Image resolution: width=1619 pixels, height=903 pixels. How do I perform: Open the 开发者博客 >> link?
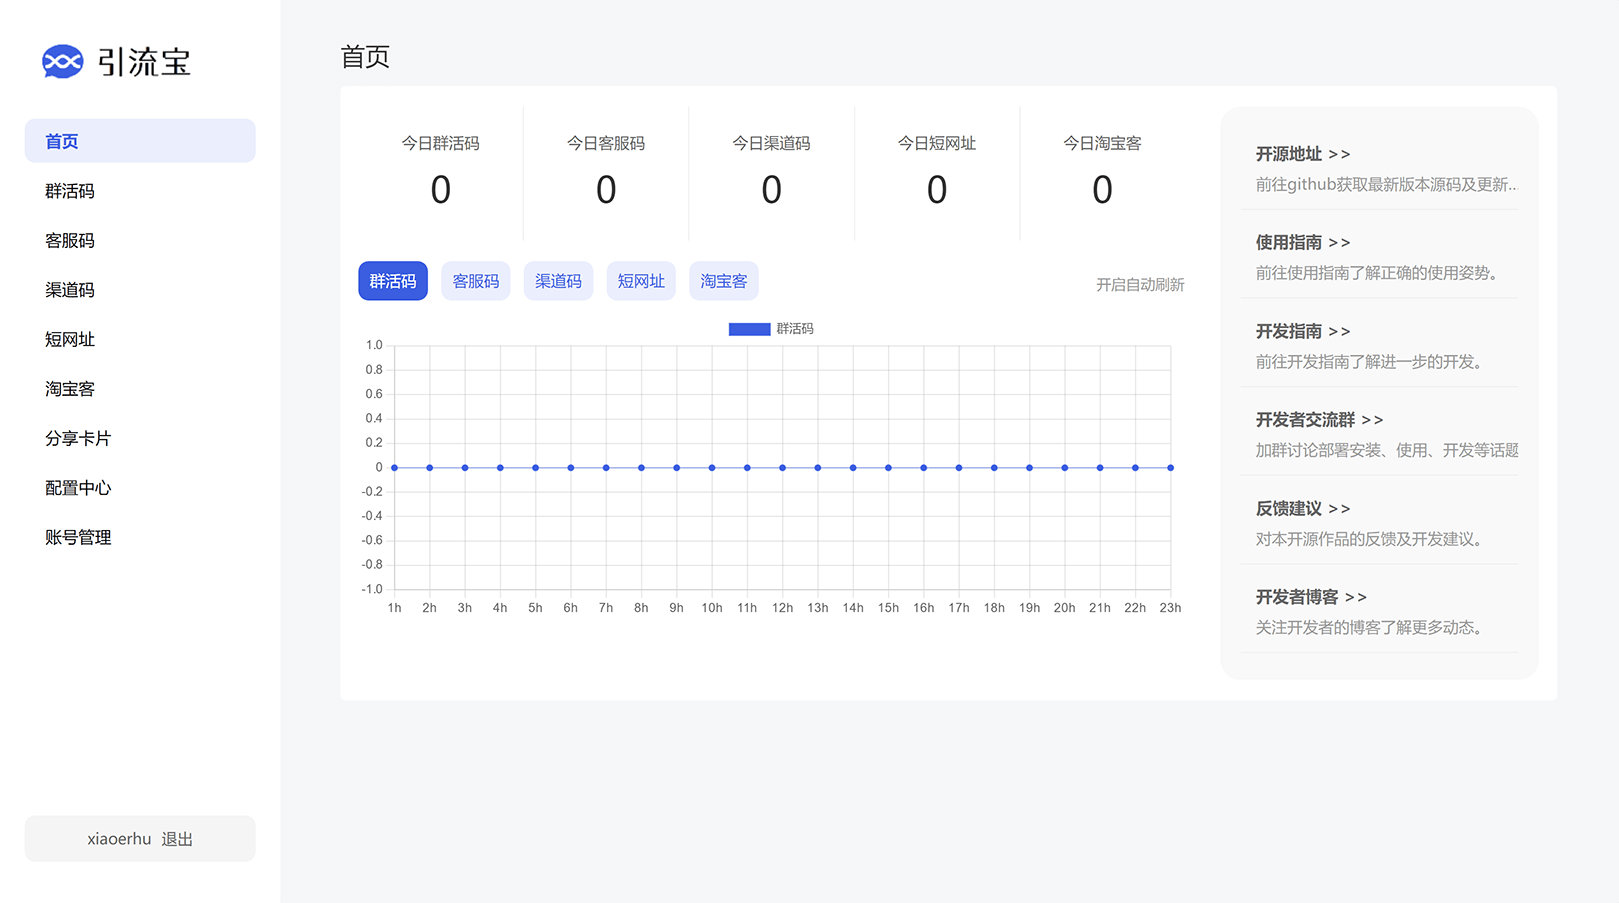[x=1311, y=597]
